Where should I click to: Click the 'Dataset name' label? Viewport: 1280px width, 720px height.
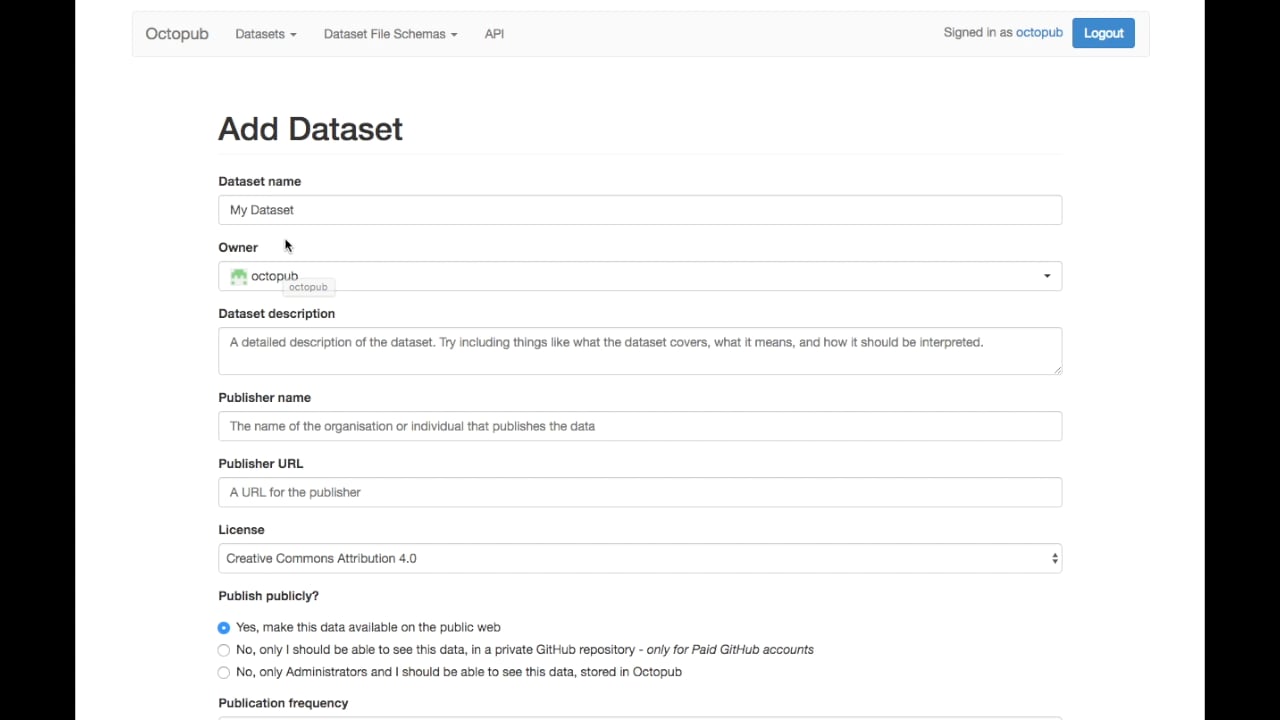tap(259, 182)
